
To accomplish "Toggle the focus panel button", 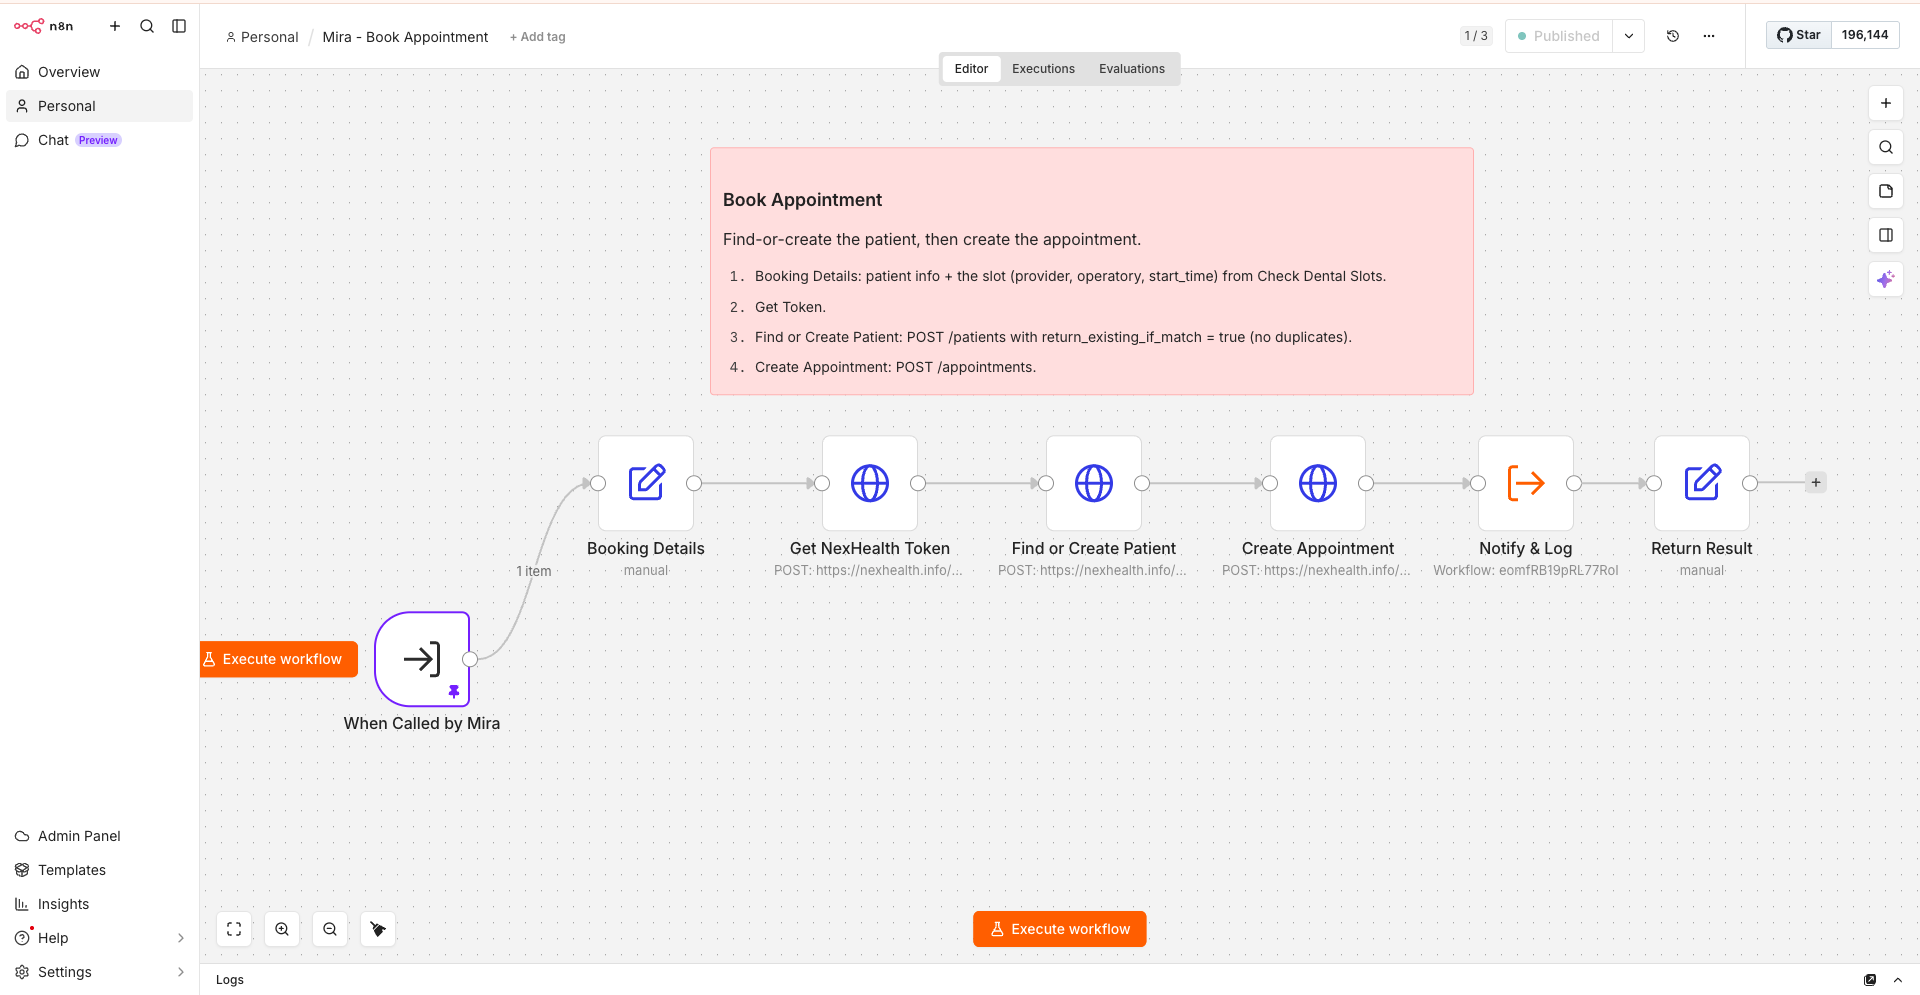I will point(1886,235).
